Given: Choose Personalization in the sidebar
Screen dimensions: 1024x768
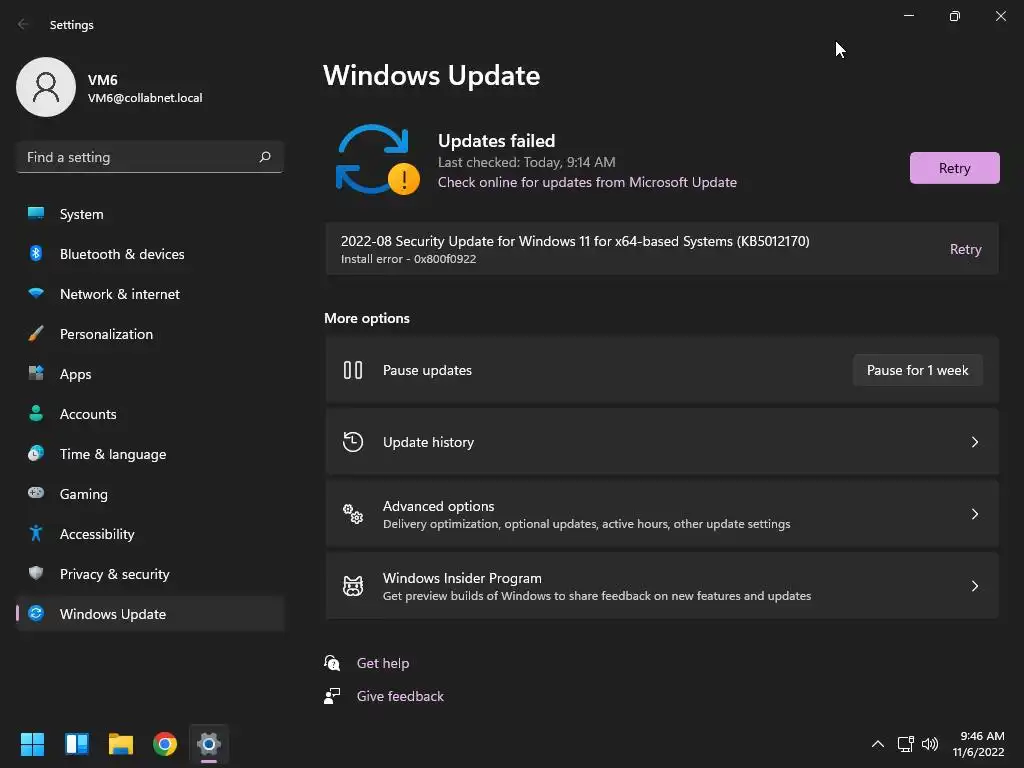Looking at the screenshot, I should coord(150,334).
